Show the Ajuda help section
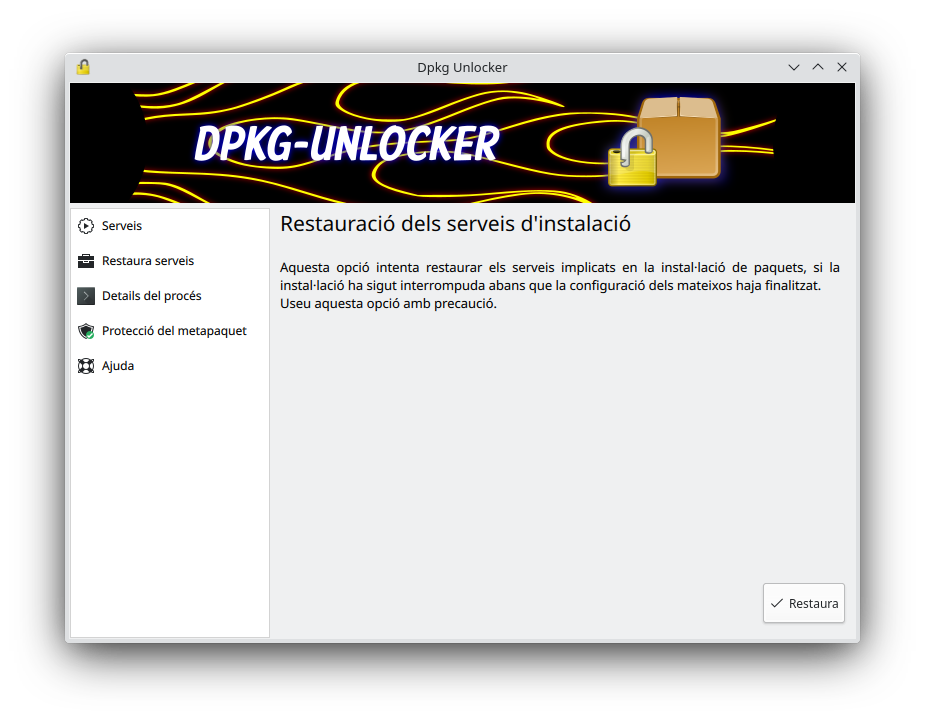925x720 pixels. click(x=118, y=366)
